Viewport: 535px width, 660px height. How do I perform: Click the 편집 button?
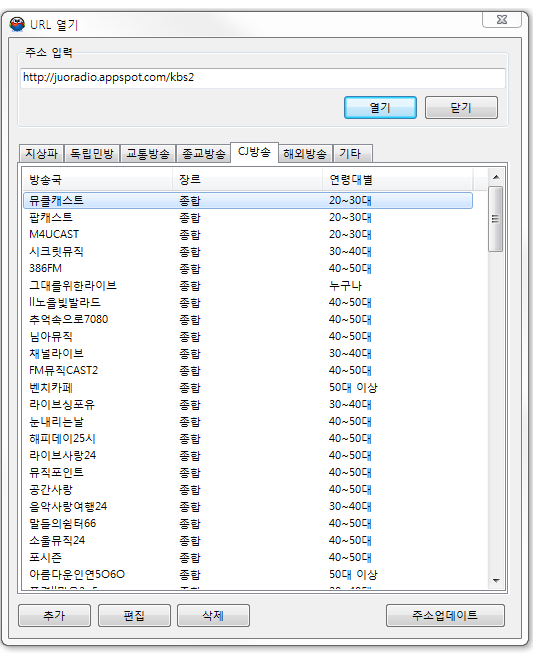tap(134, 616)
